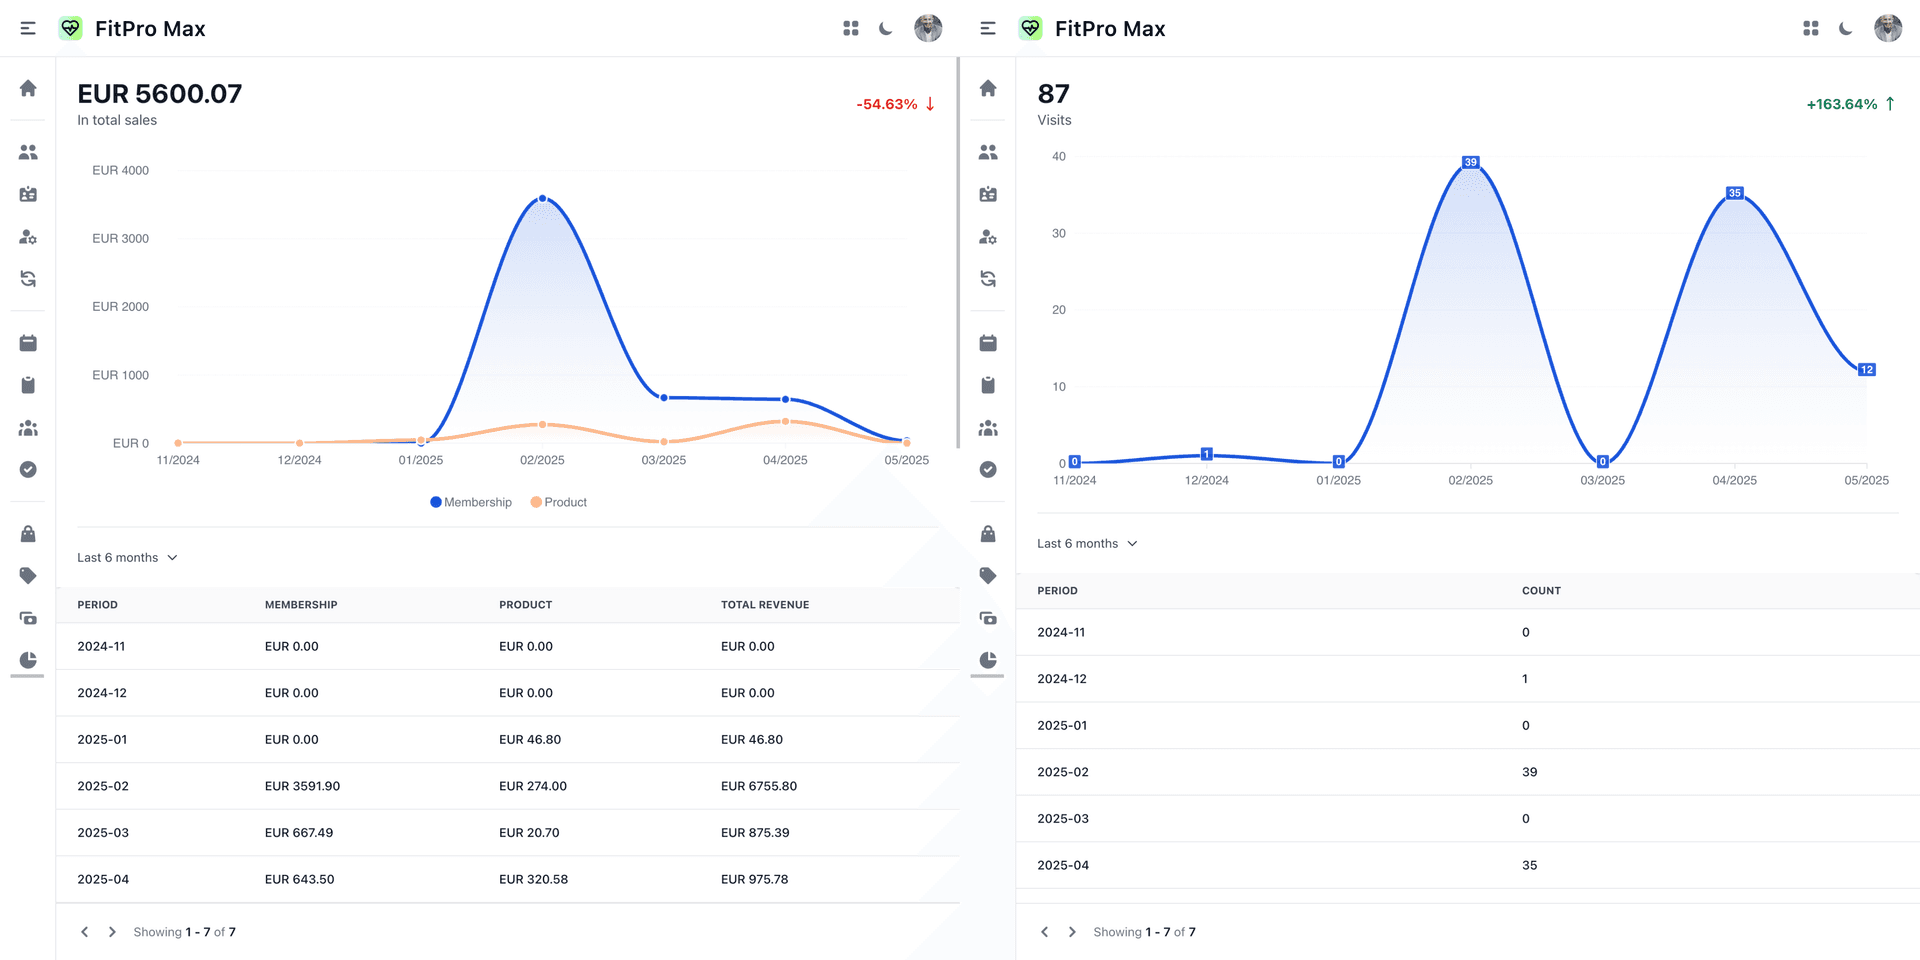Open the Membership card icon
The image size is (1920, 960).
(x=27, y=194)
